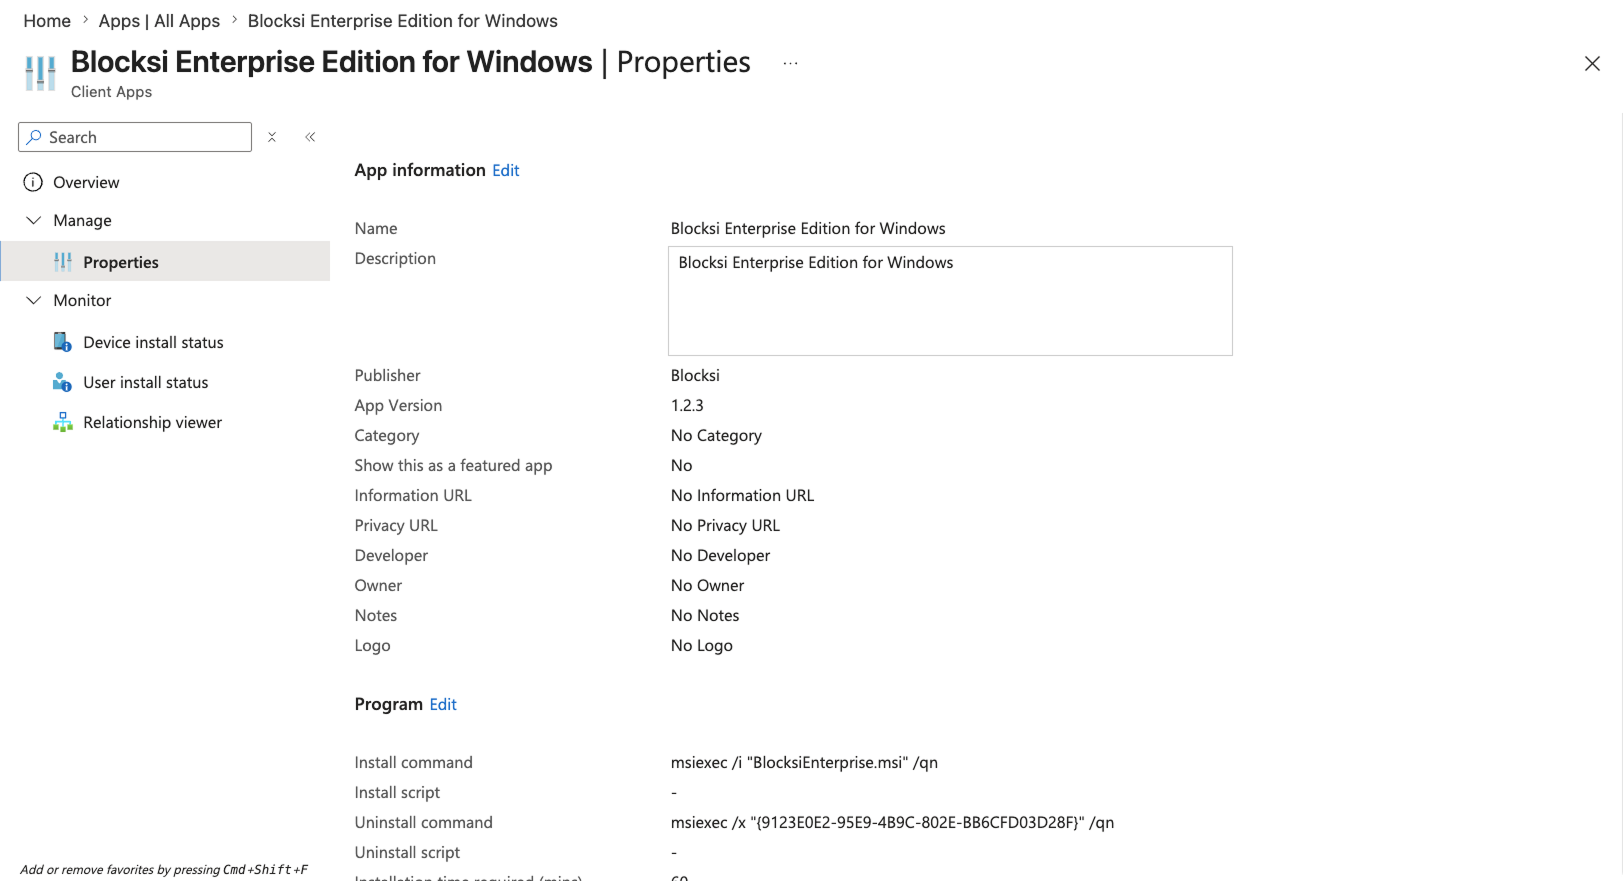Click the Device install status icon

(x=62, y=342)
